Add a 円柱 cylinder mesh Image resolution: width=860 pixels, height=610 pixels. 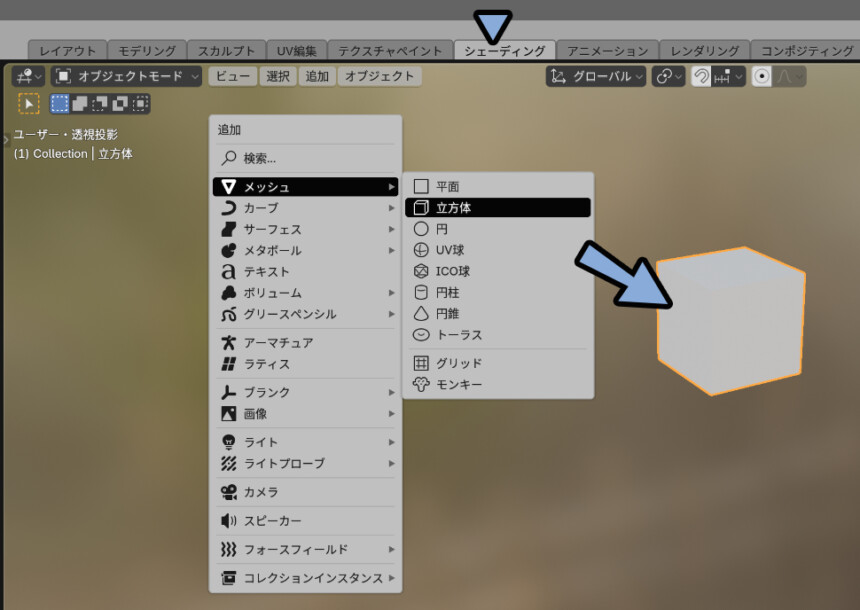(498, 293)
